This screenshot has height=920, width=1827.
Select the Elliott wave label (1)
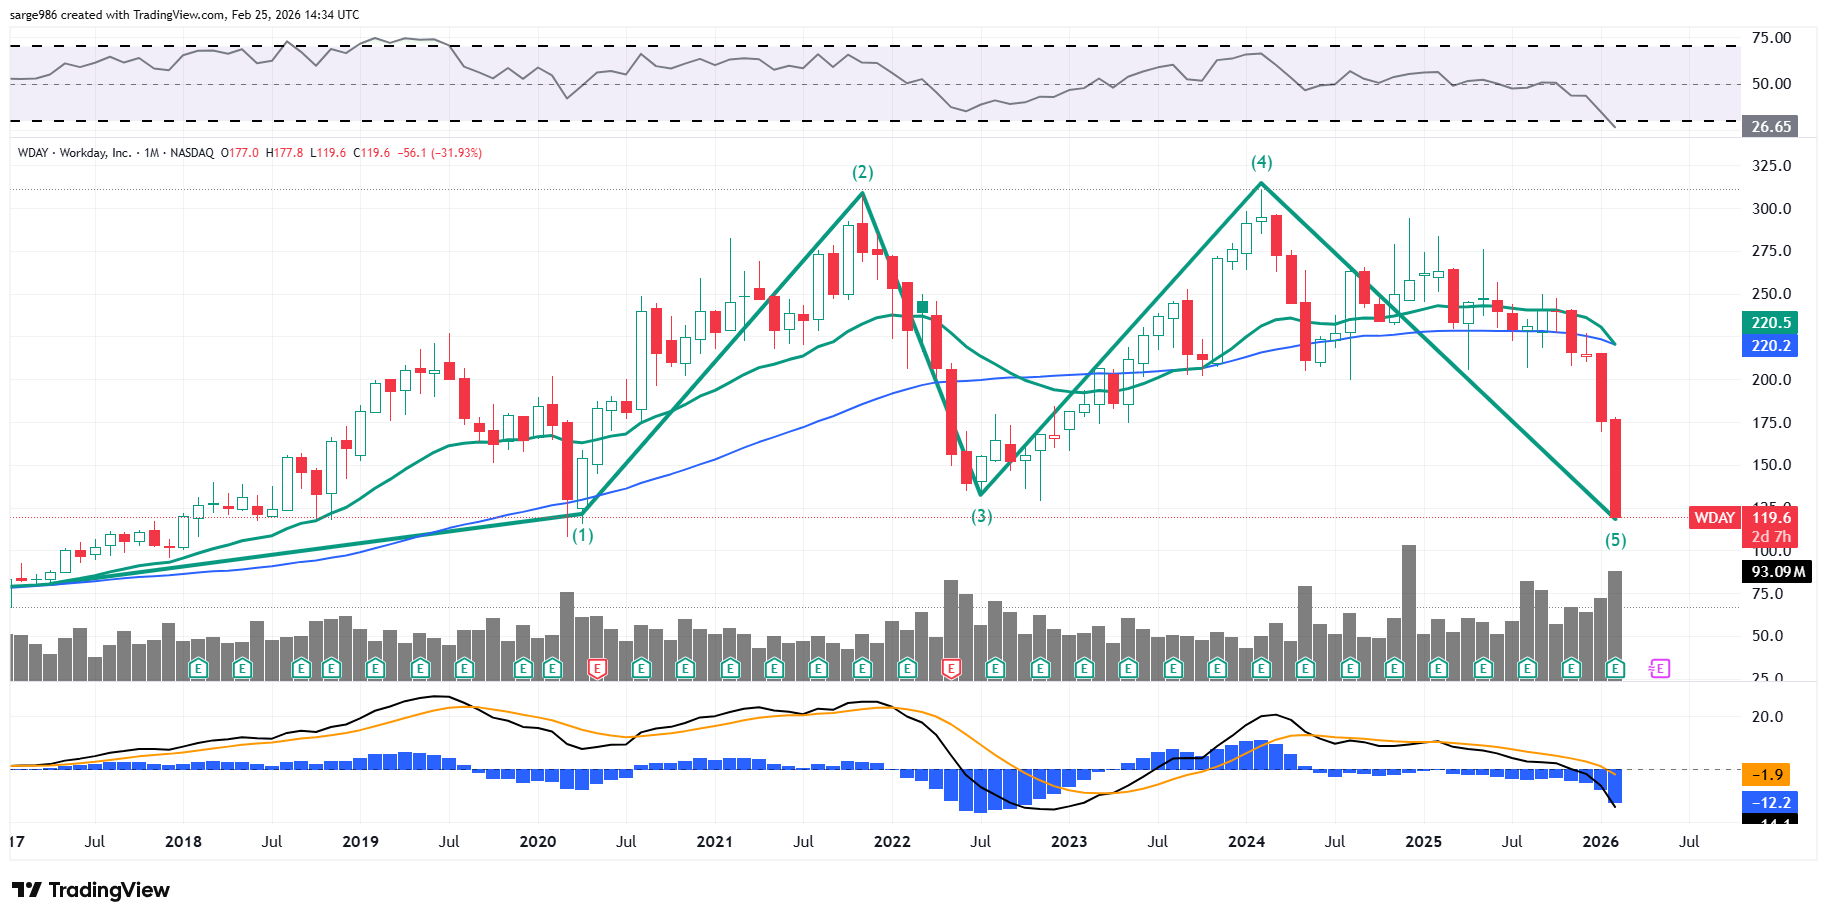(x=582, y=535)
